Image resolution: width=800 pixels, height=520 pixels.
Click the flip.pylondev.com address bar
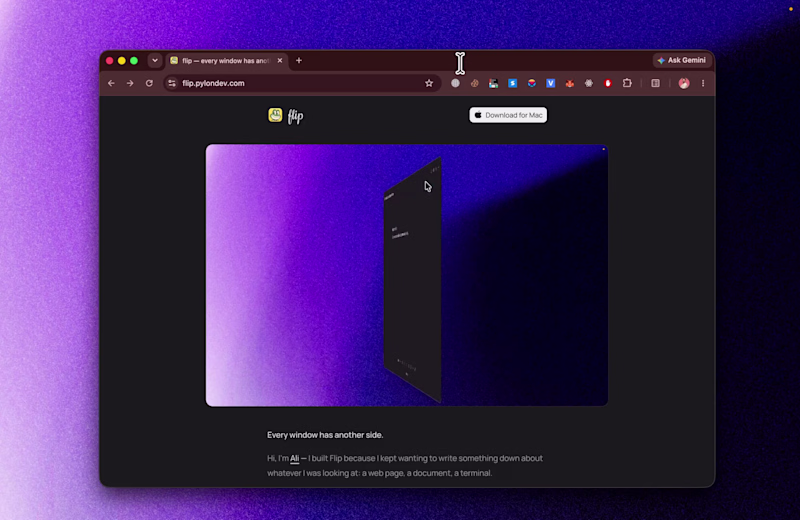pyautogui.click(x=301, y=83)
